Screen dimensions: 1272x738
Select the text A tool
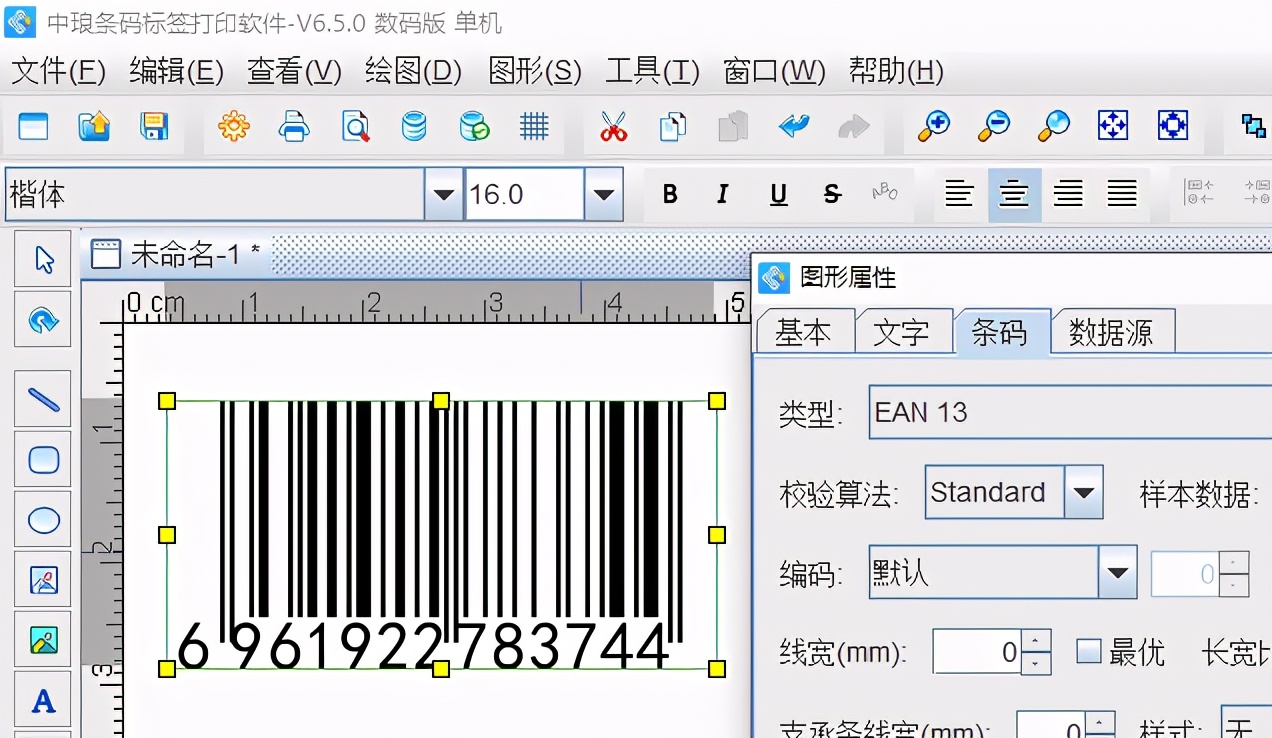[x=43, y=699]
